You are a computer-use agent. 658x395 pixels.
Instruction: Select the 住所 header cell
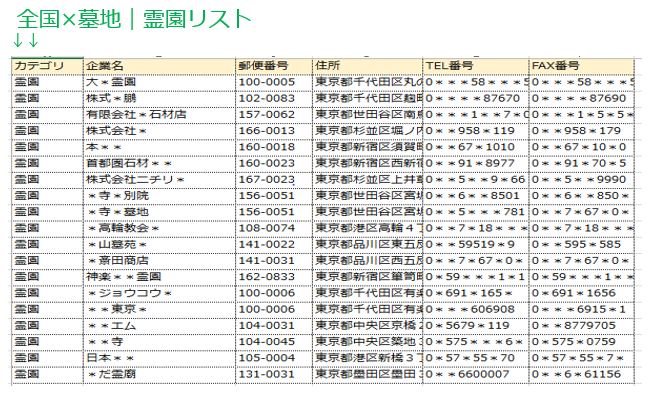click(x=368, y=66)
